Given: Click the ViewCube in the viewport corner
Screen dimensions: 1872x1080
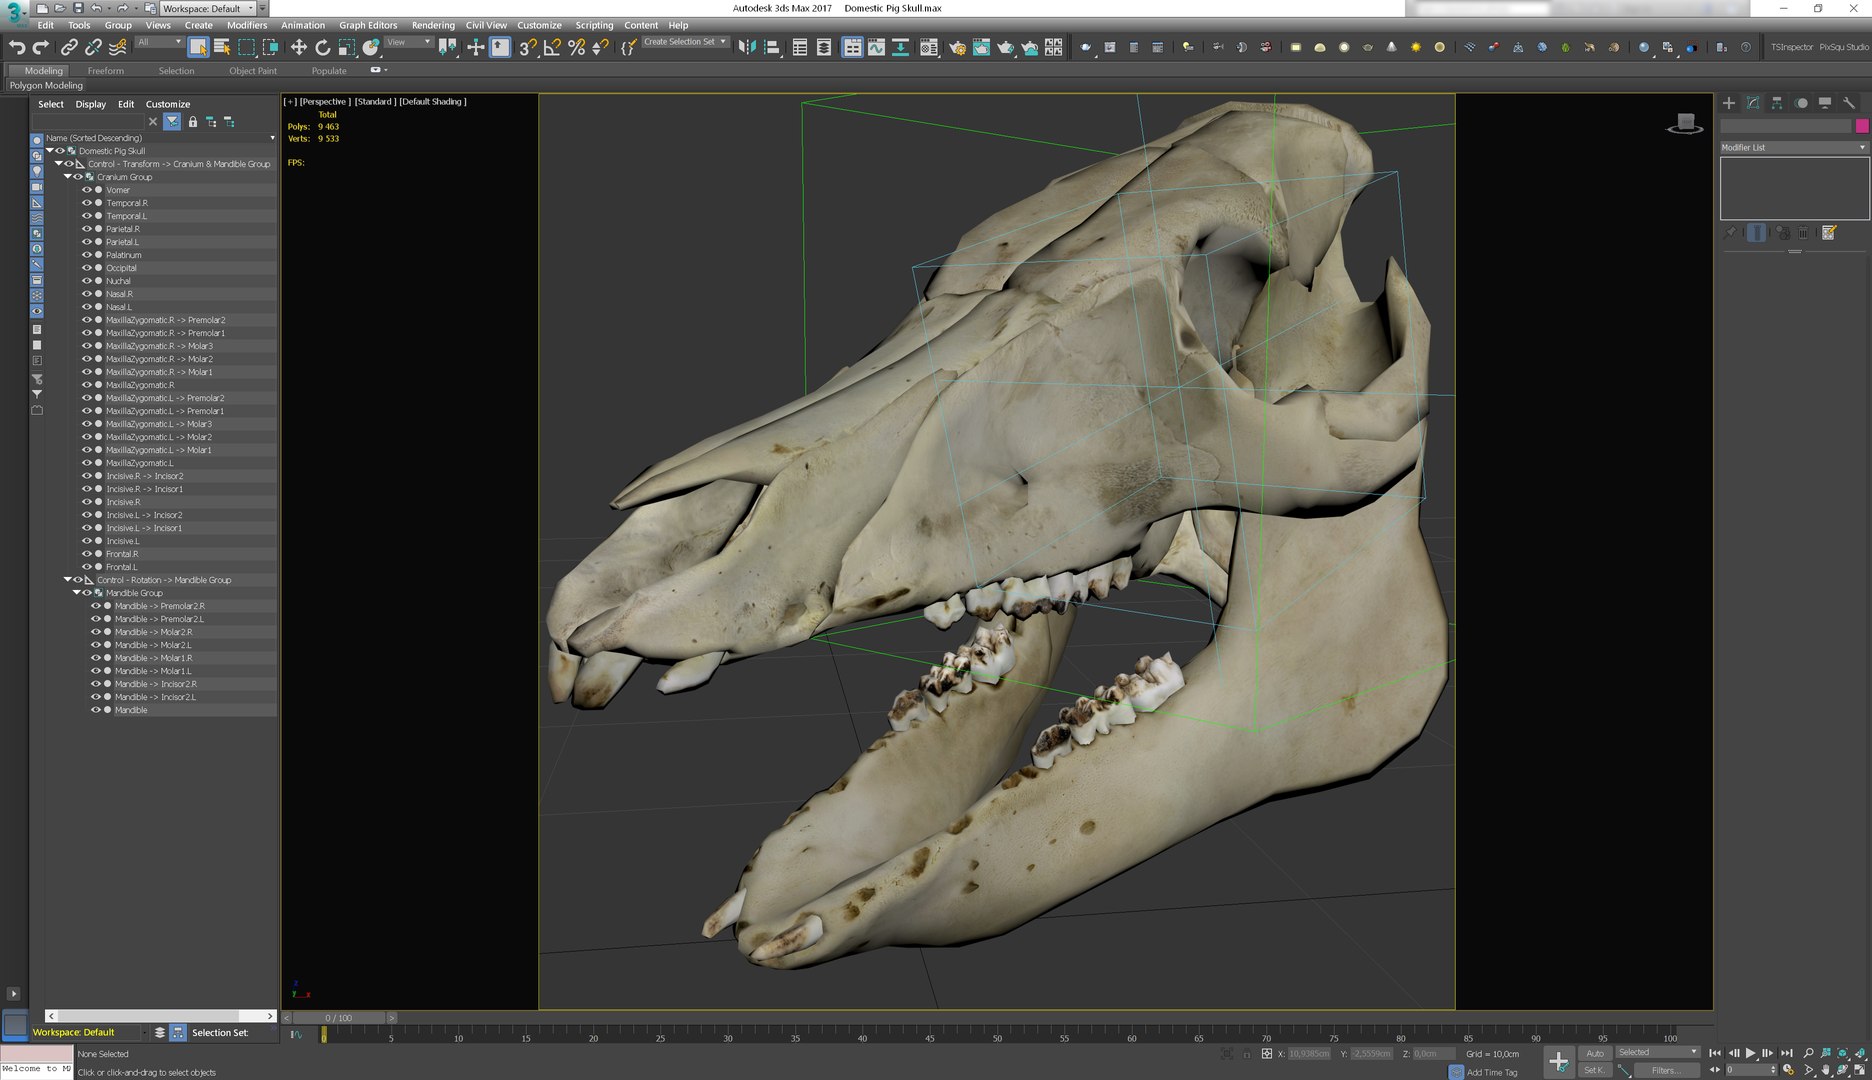Looking at the screenshot, I should pos(1685,123).
